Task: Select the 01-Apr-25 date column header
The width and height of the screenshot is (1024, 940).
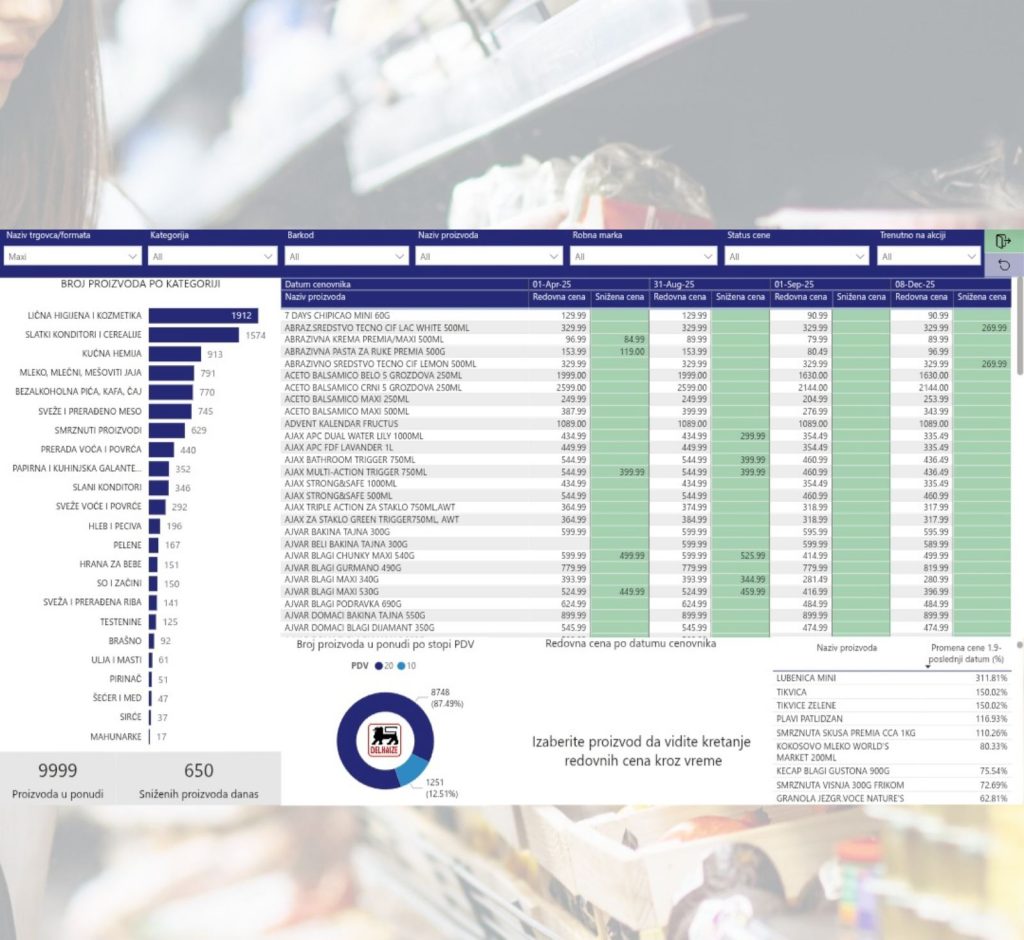Action: pos(553,285)
